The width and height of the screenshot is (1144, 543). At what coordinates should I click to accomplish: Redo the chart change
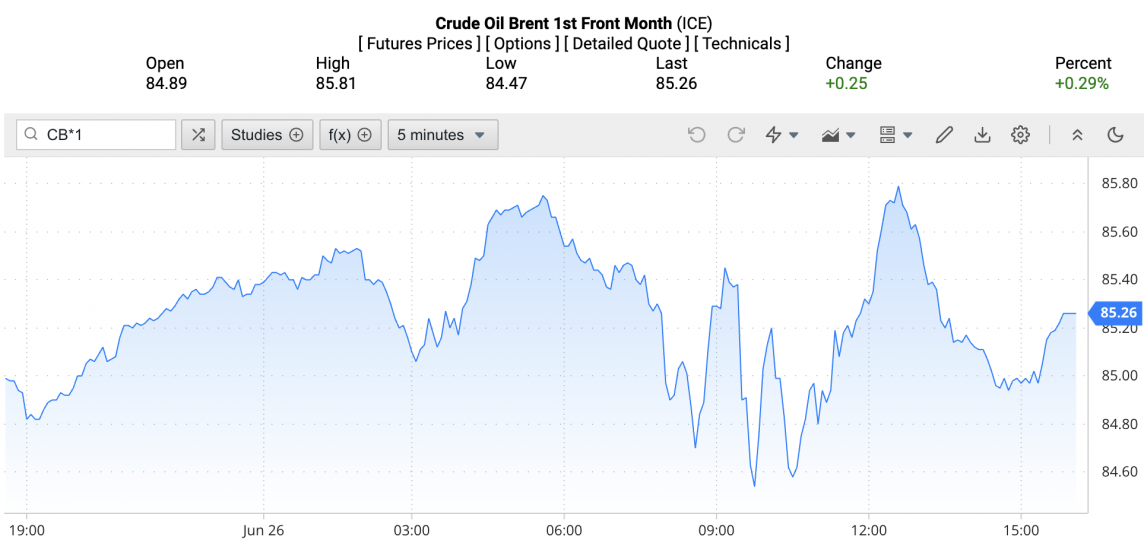[736, 135]
